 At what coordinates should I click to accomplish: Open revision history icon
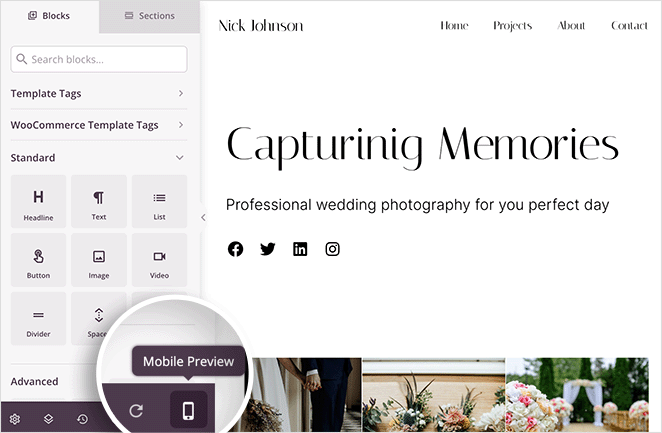pos(82,419)
